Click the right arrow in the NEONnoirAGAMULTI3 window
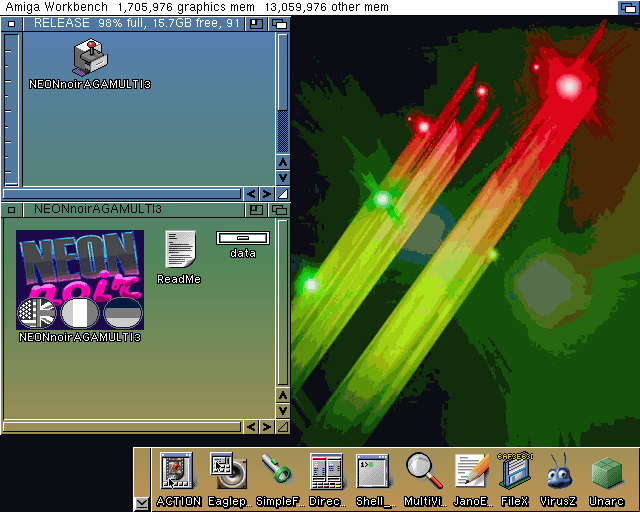The height and width of the screenshot is (512, 640). [x=267, y=427]
